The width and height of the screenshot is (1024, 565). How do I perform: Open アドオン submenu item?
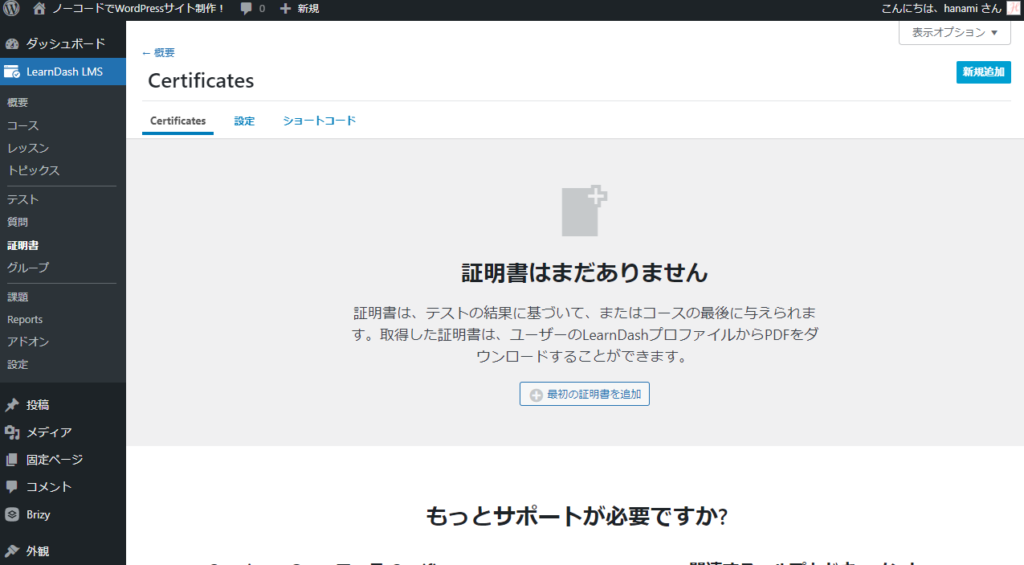28,342
